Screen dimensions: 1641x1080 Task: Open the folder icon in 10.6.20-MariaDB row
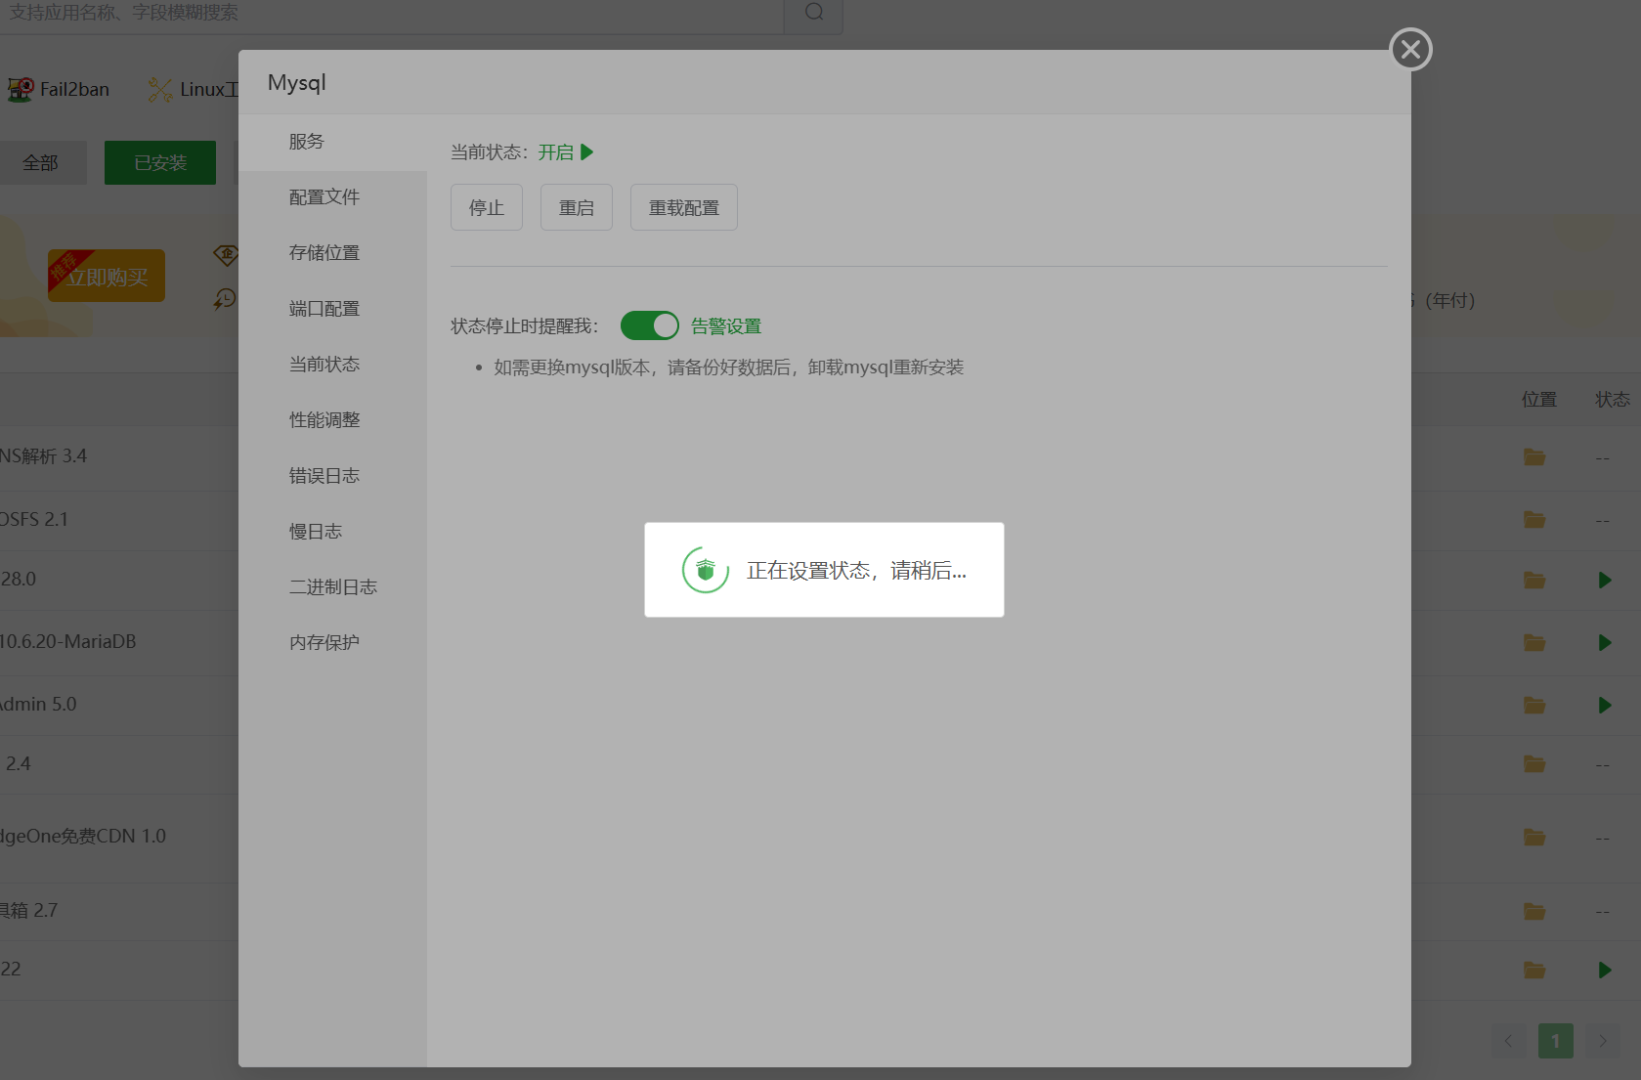click(x=1534, y=643)
